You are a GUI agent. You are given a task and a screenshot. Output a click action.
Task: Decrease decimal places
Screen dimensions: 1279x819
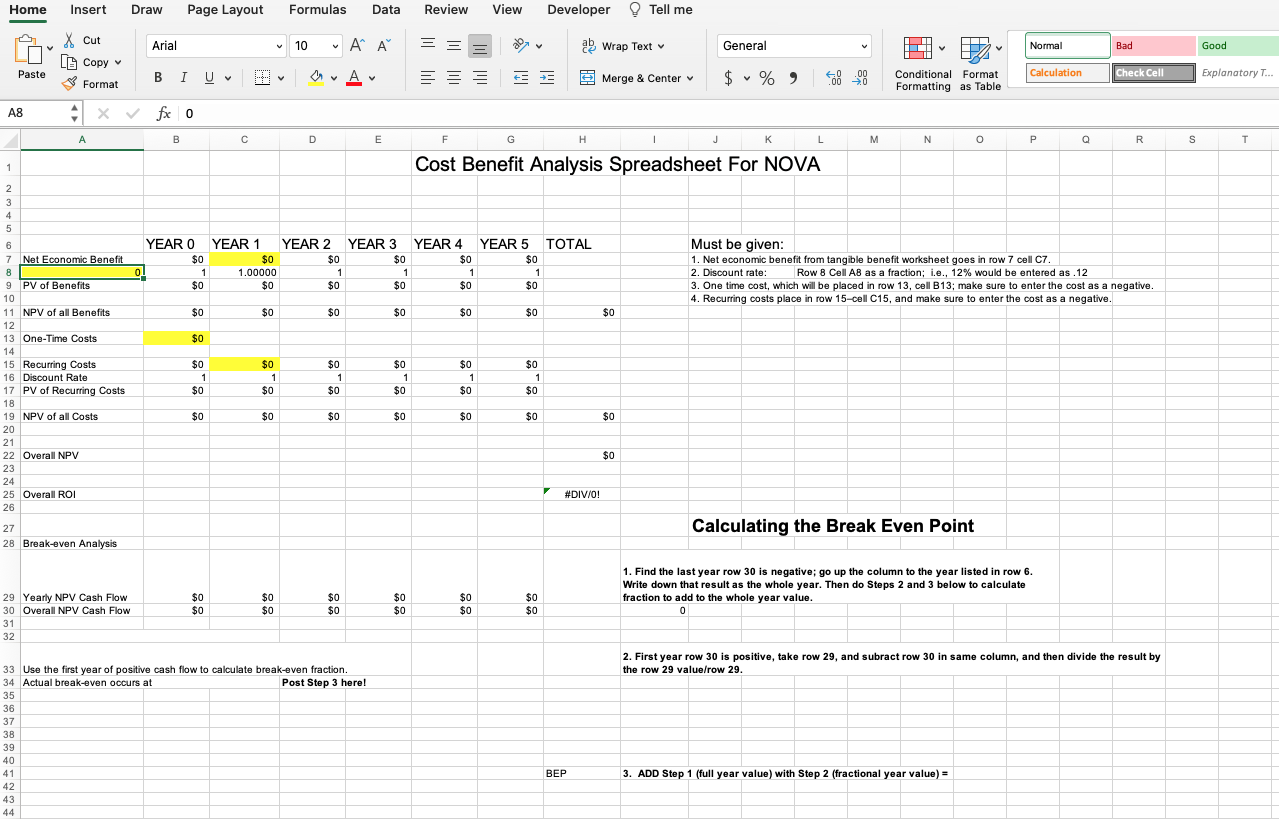860,78
